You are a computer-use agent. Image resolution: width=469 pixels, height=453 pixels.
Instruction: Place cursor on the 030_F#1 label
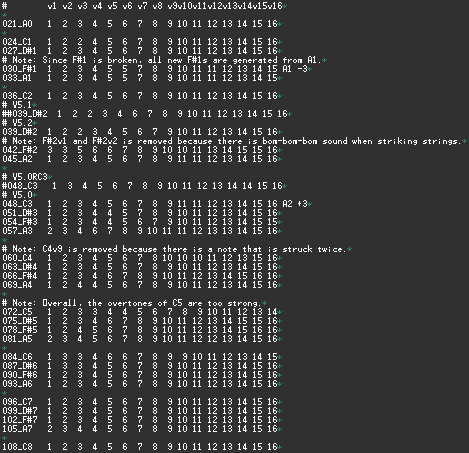click(x=20, y=69)
